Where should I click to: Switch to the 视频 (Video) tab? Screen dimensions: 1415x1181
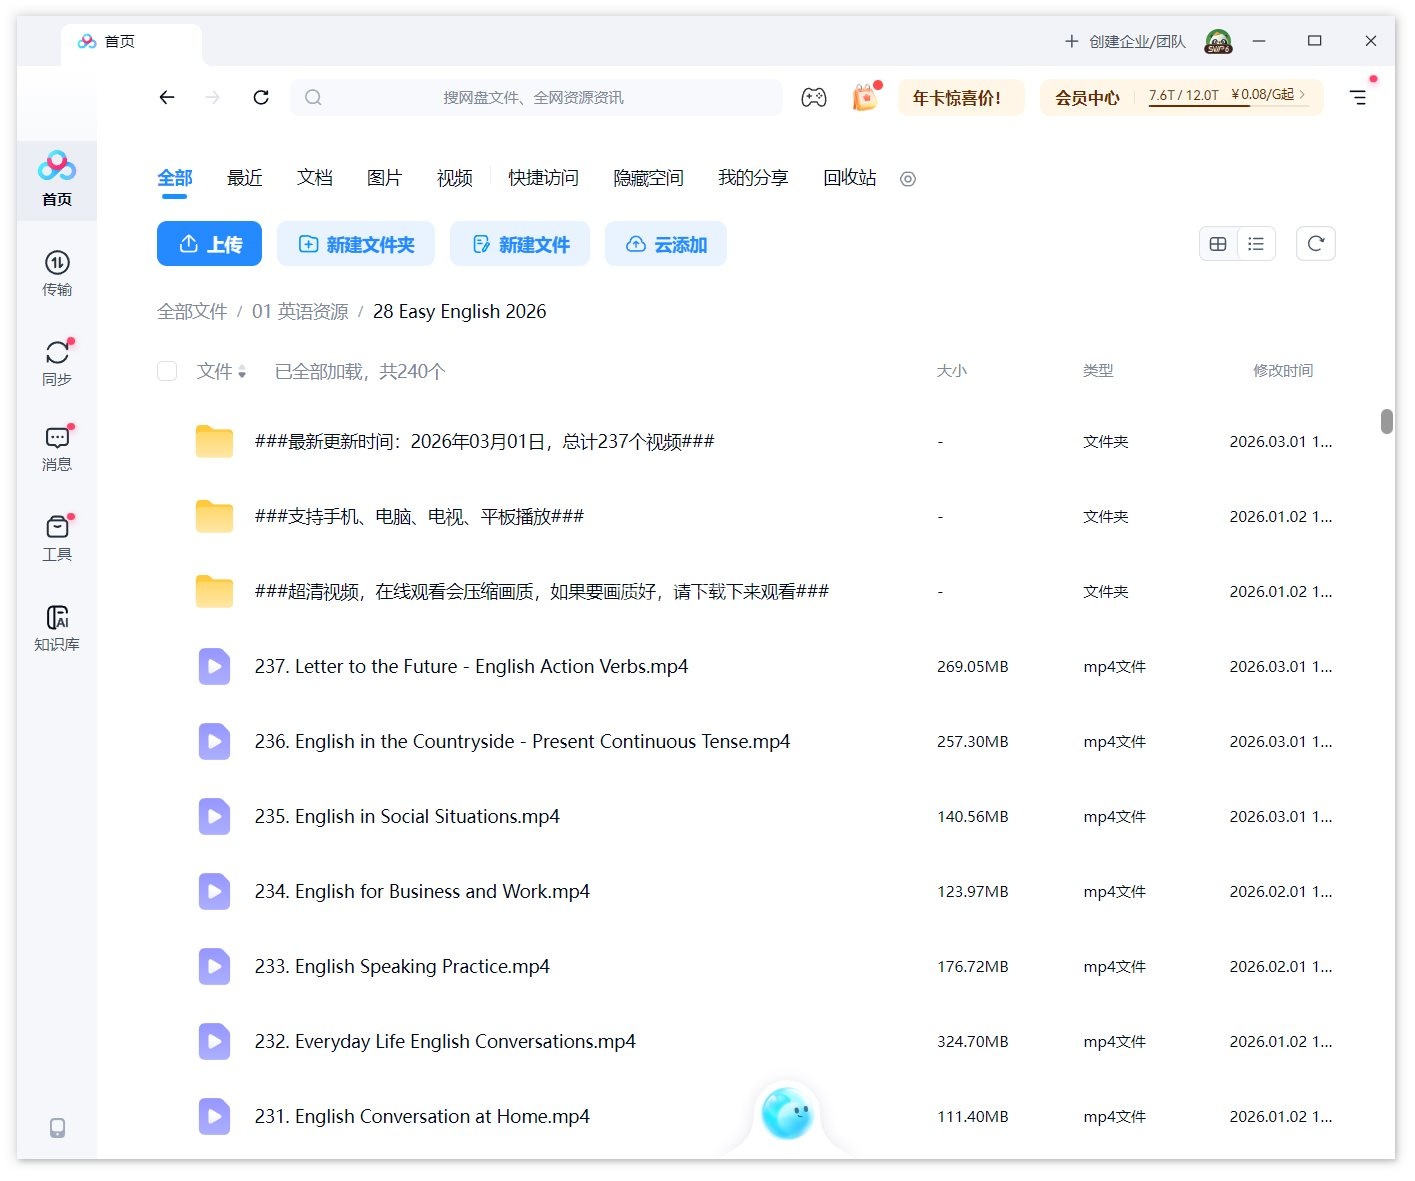[x=453, y=178]
